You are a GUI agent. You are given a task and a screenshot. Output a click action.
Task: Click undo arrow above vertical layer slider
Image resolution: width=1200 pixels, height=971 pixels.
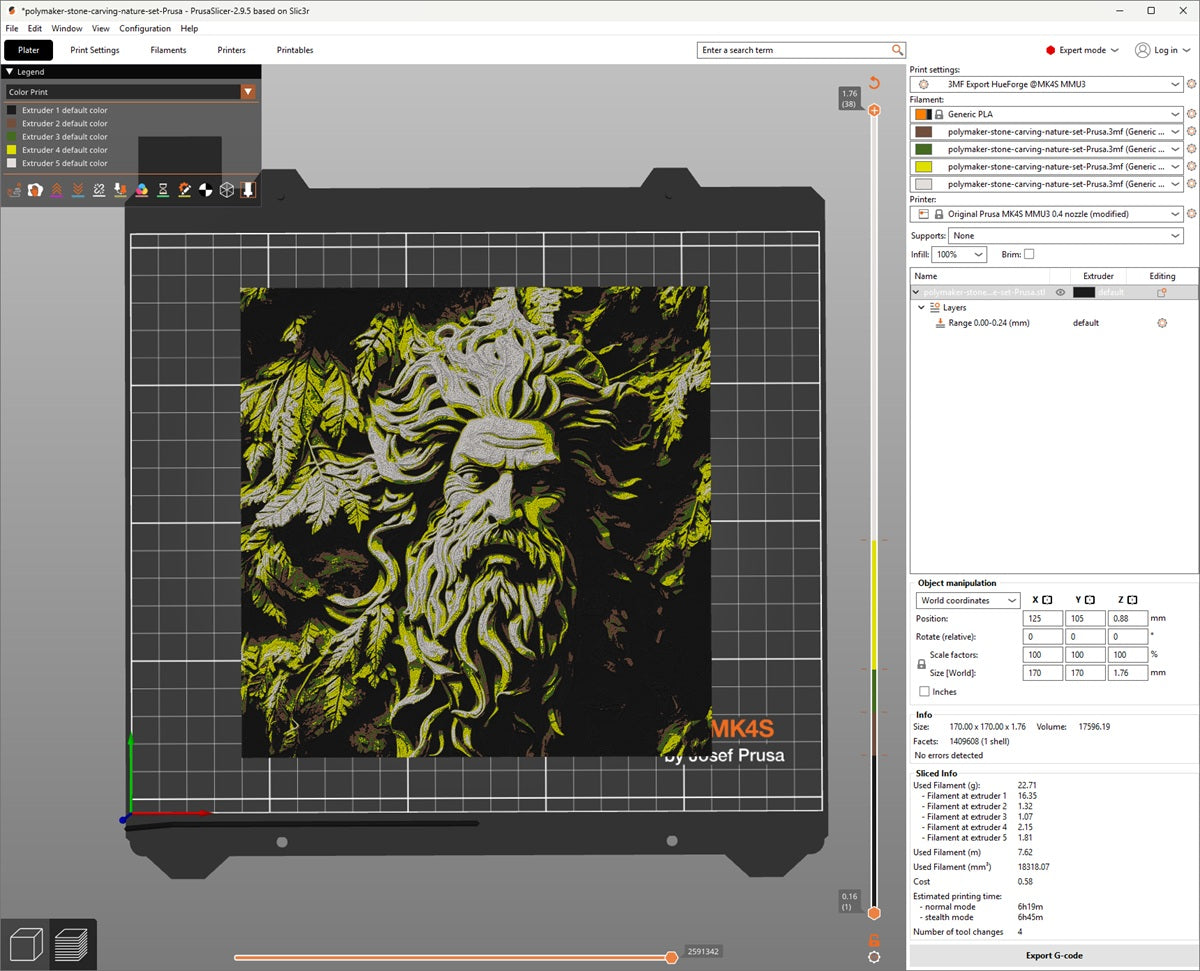click(874, 82)
